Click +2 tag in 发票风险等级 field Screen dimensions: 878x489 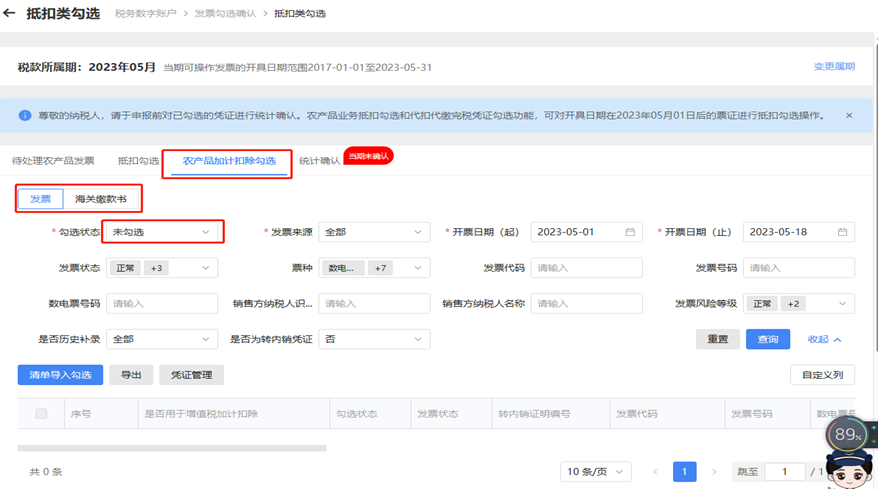[793, 304]
